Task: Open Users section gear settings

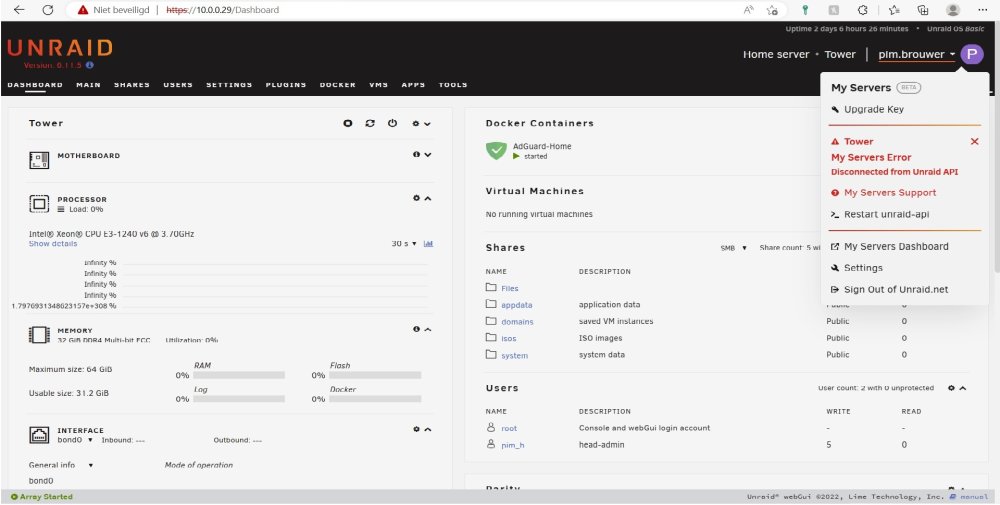Action: tap(952, 388)
